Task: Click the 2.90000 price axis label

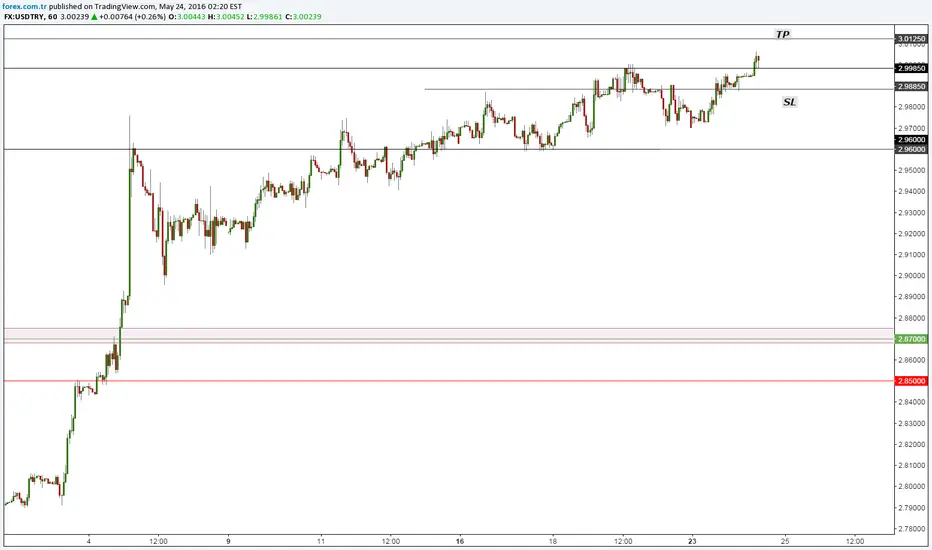Action: (911, 276)
